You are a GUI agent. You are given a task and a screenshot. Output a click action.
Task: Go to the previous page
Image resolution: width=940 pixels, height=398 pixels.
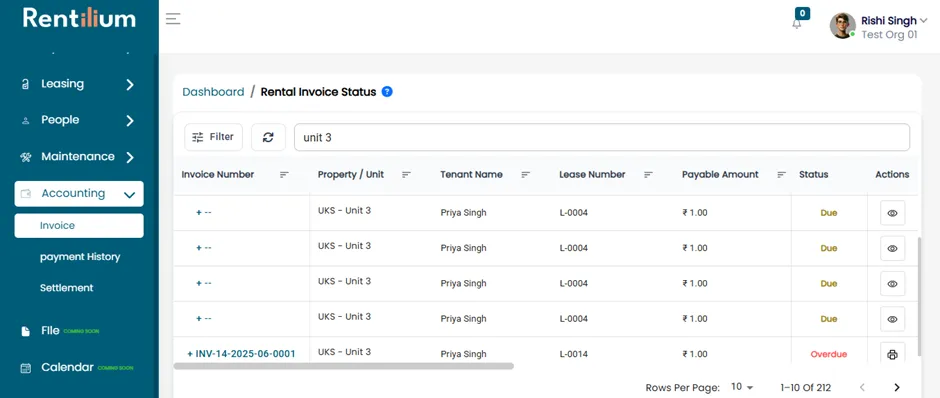click(x=862, y=387)
